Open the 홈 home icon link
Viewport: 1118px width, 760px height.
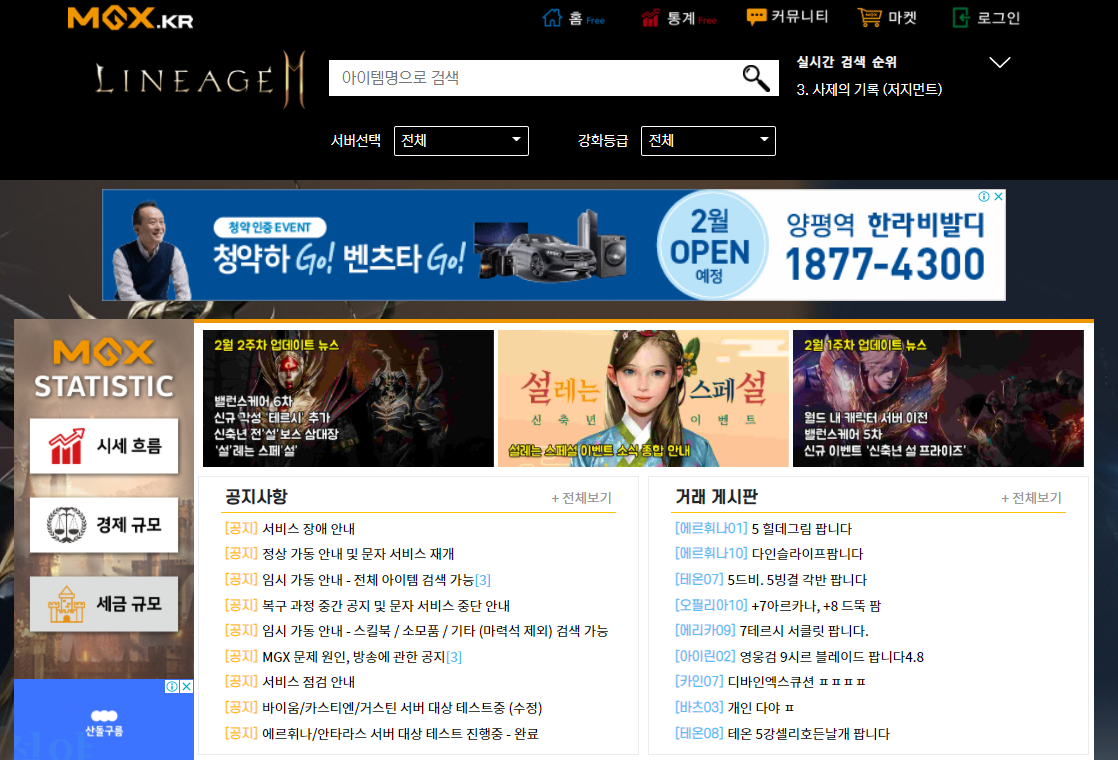coord(552,18)
